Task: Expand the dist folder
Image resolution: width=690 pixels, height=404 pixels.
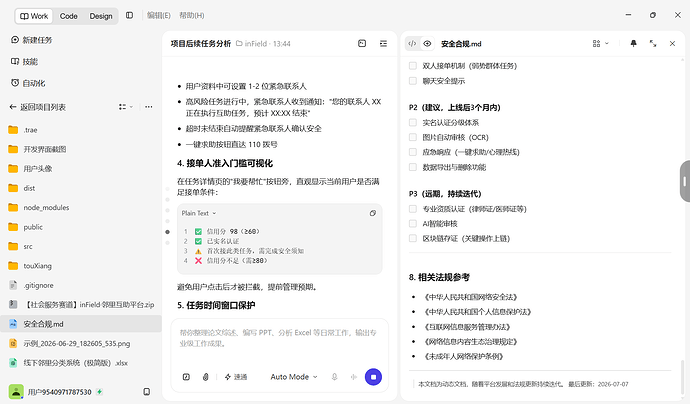Action: pyautogui.click(x=81, y=188)
